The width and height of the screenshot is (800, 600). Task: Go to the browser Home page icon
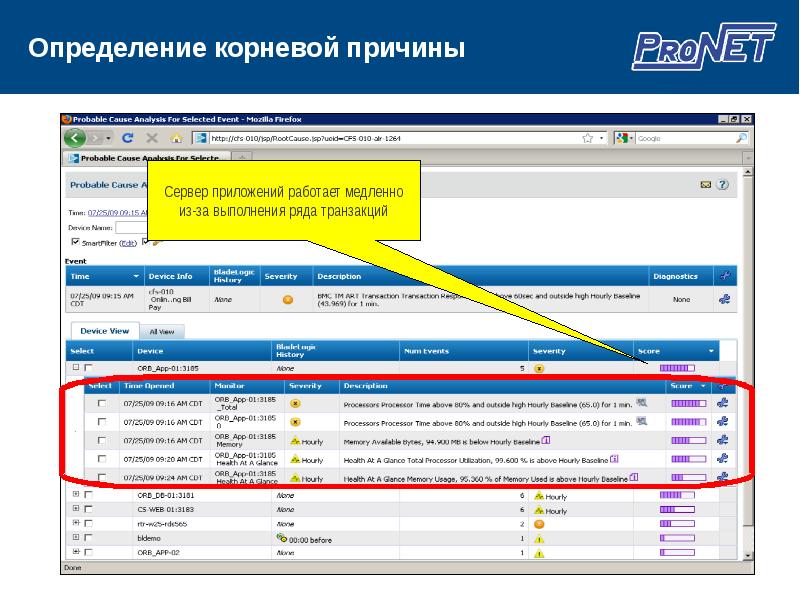(x=176, y=138)
